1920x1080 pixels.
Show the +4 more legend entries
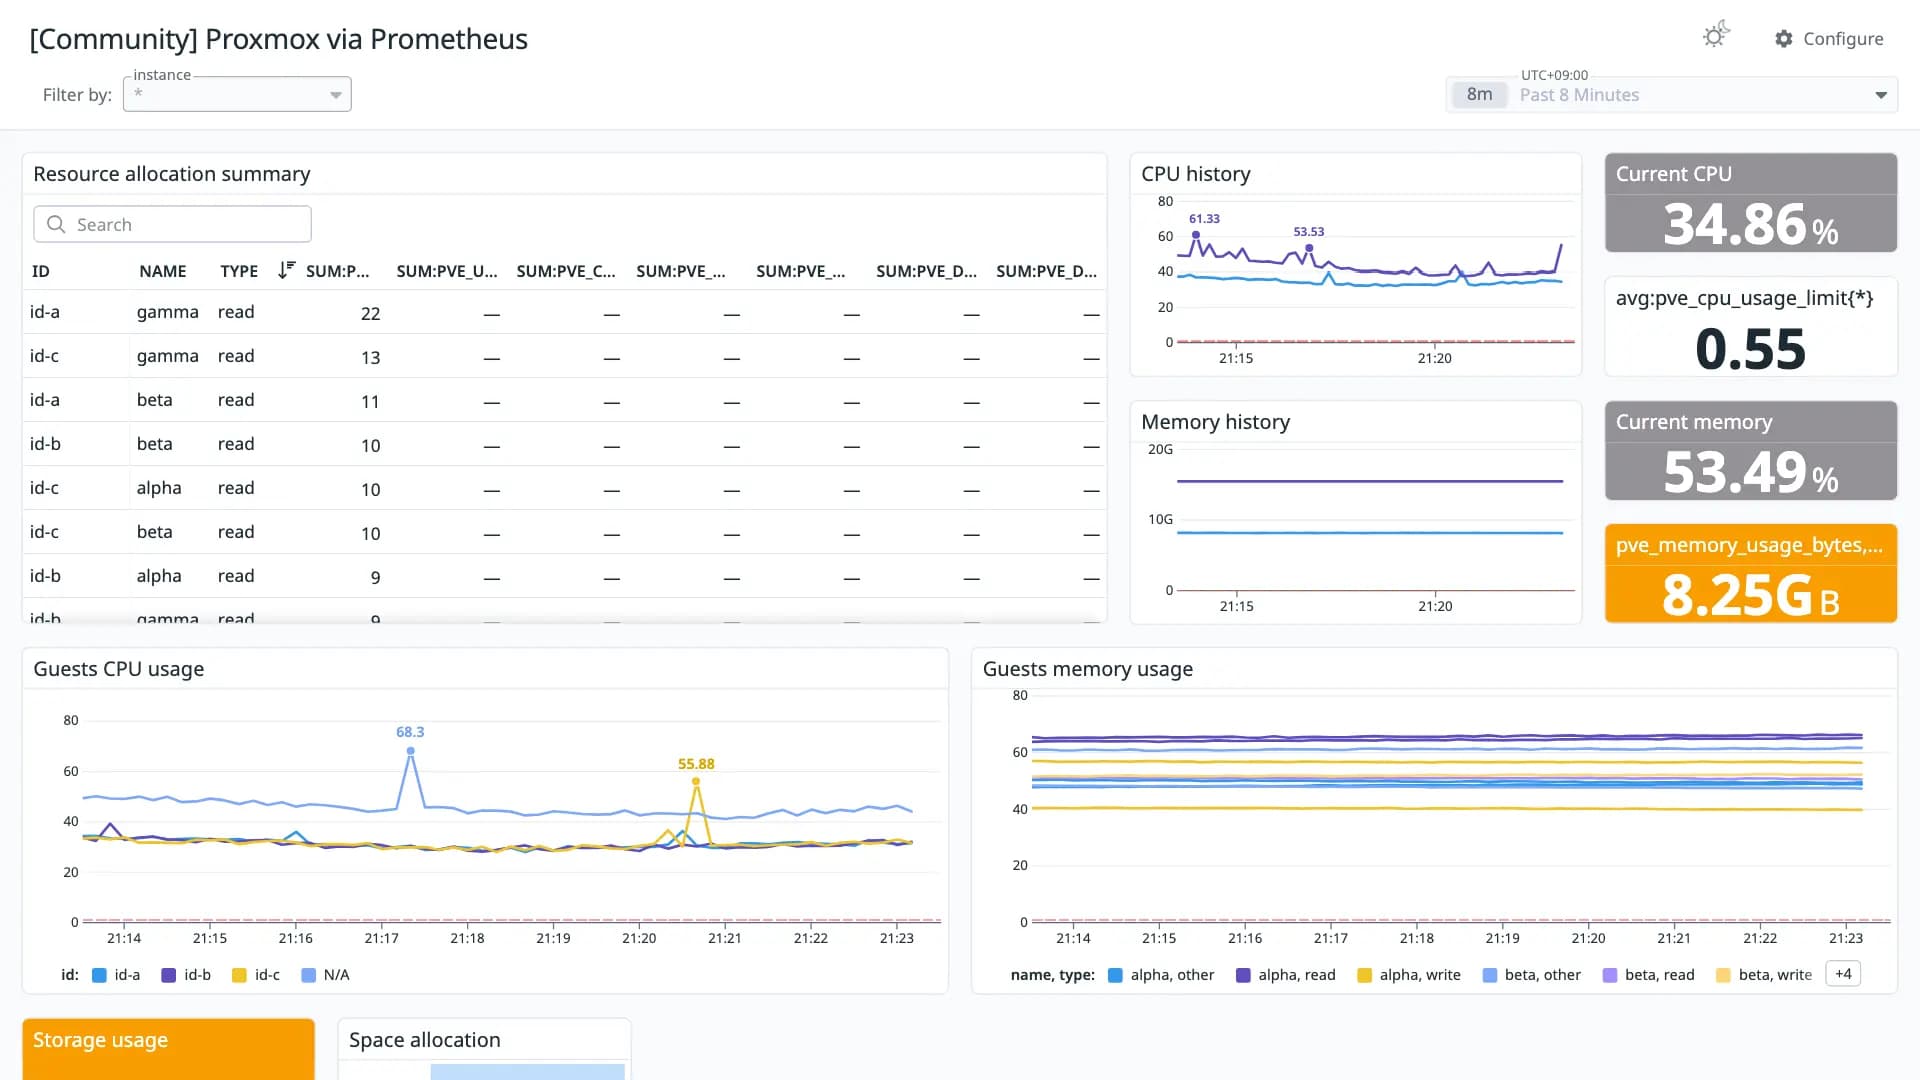pyautogui.click(x=1843, y=974)
